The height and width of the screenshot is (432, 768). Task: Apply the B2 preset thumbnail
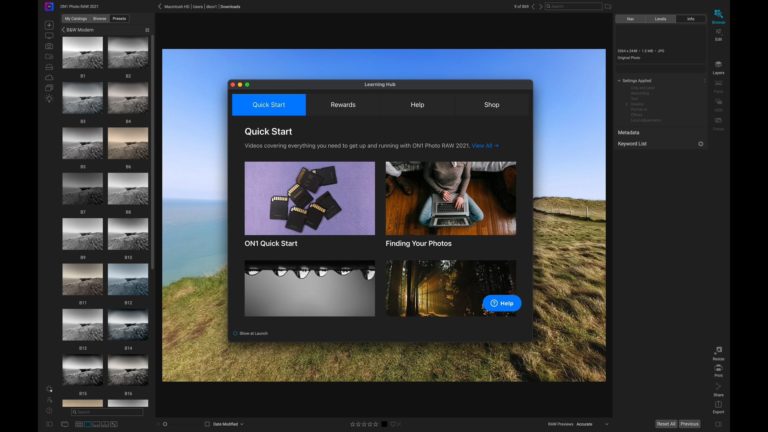click(128, 52)
